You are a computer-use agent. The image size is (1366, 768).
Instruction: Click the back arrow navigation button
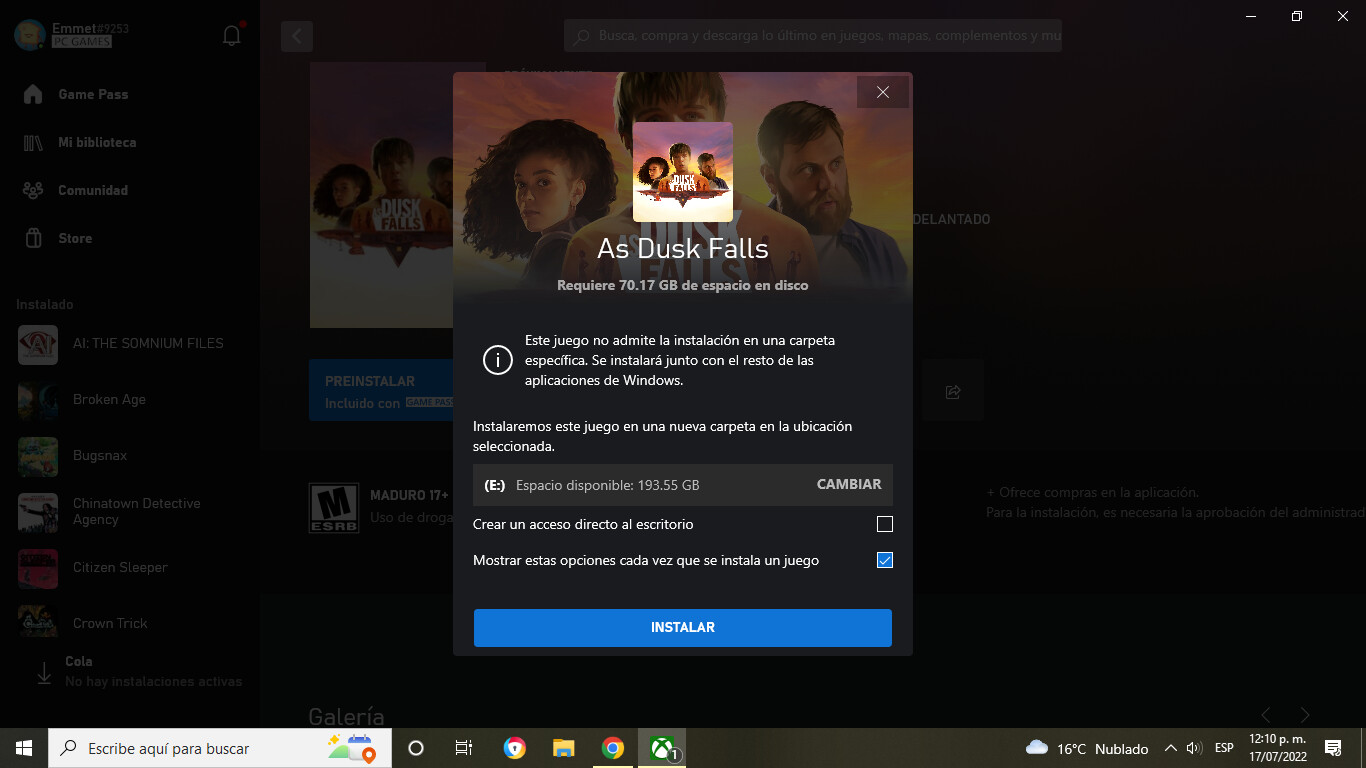click(297, 37)
